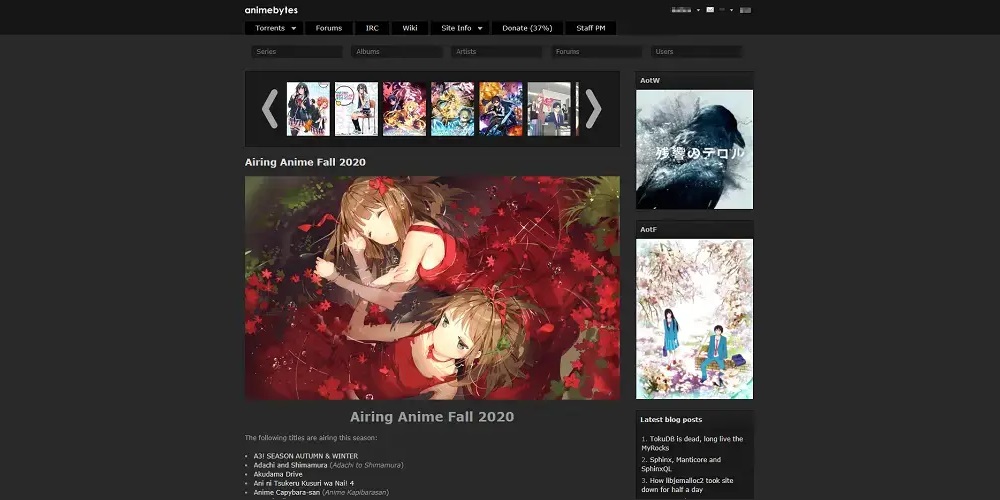Advance carousel with the right chevron arrow

[593, 108]
